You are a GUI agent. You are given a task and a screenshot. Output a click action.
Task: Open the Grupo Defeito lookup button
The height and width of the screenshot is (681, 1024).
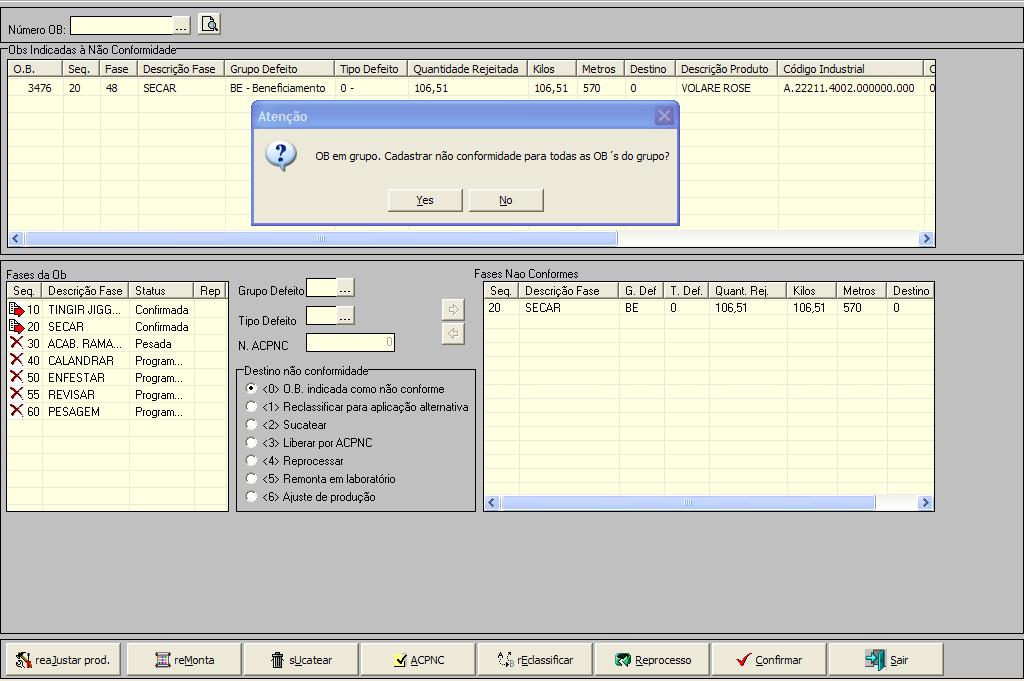coord(345,289)
